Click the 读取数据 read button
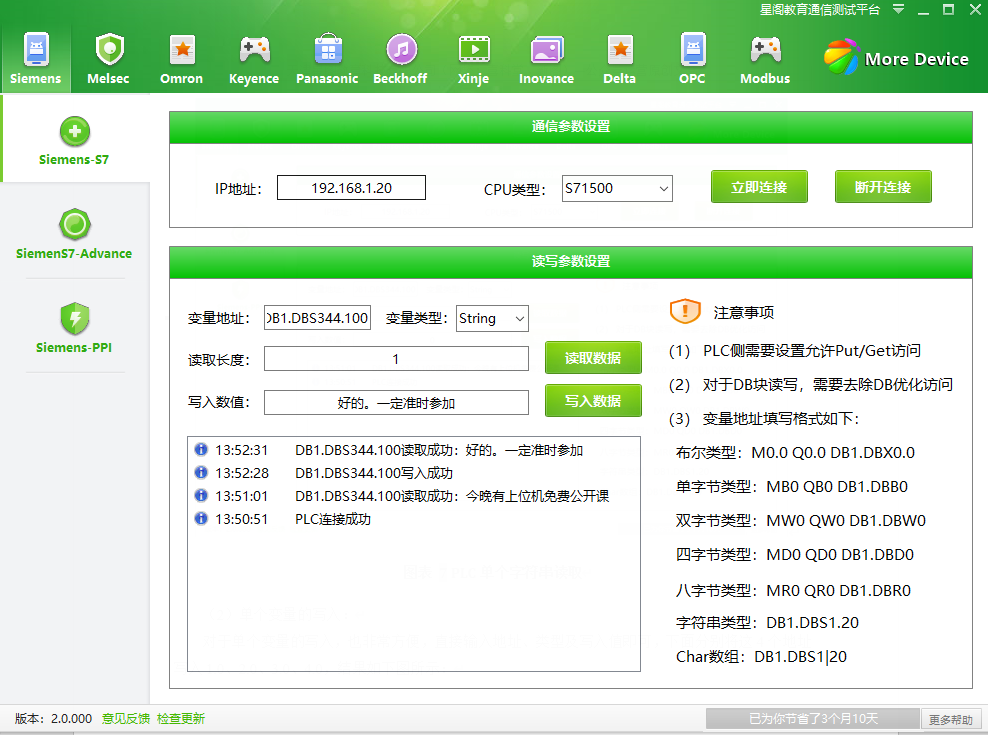Image resolution: width=988 pixels, height=735 pixels. [x=593, y=357]
